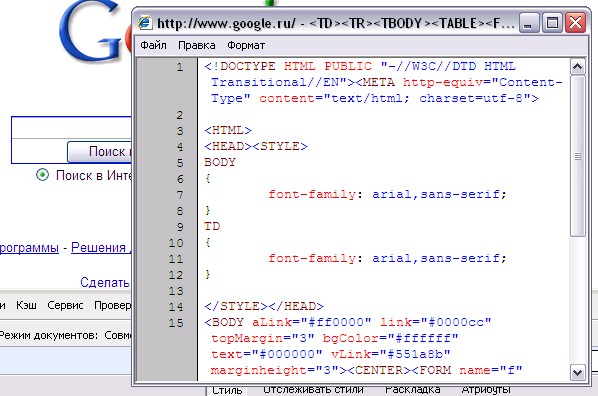Click the marginheight="3" attribute
598x396 pixels.
[275, 370]
